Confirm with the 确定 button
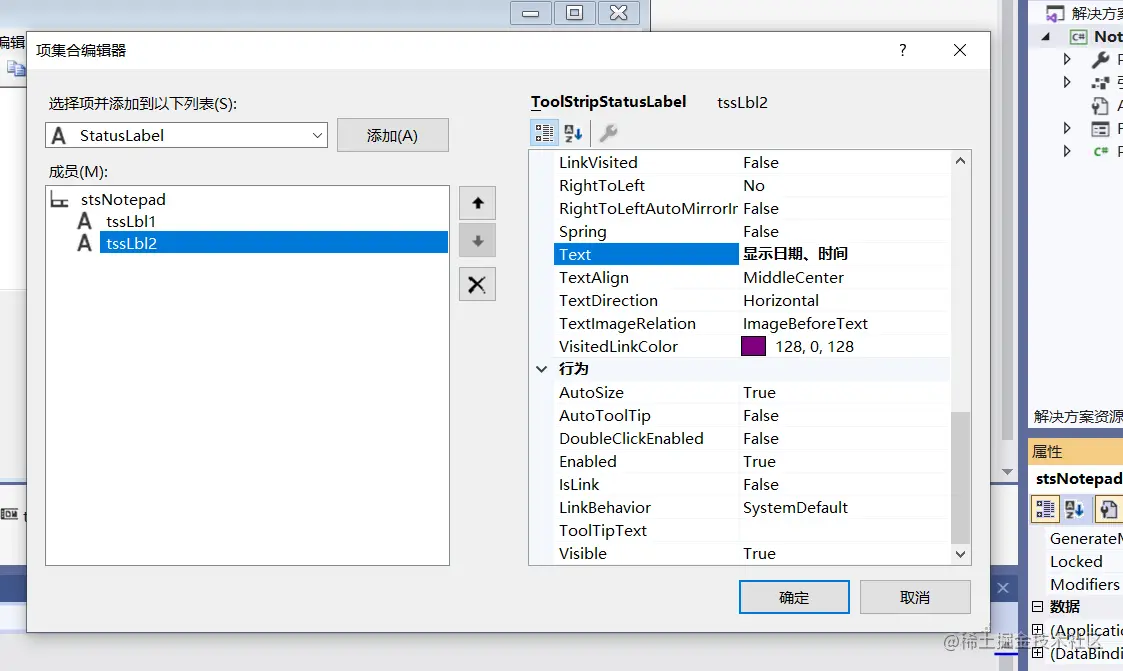1123x671 pixels. (x=794, y=597)
